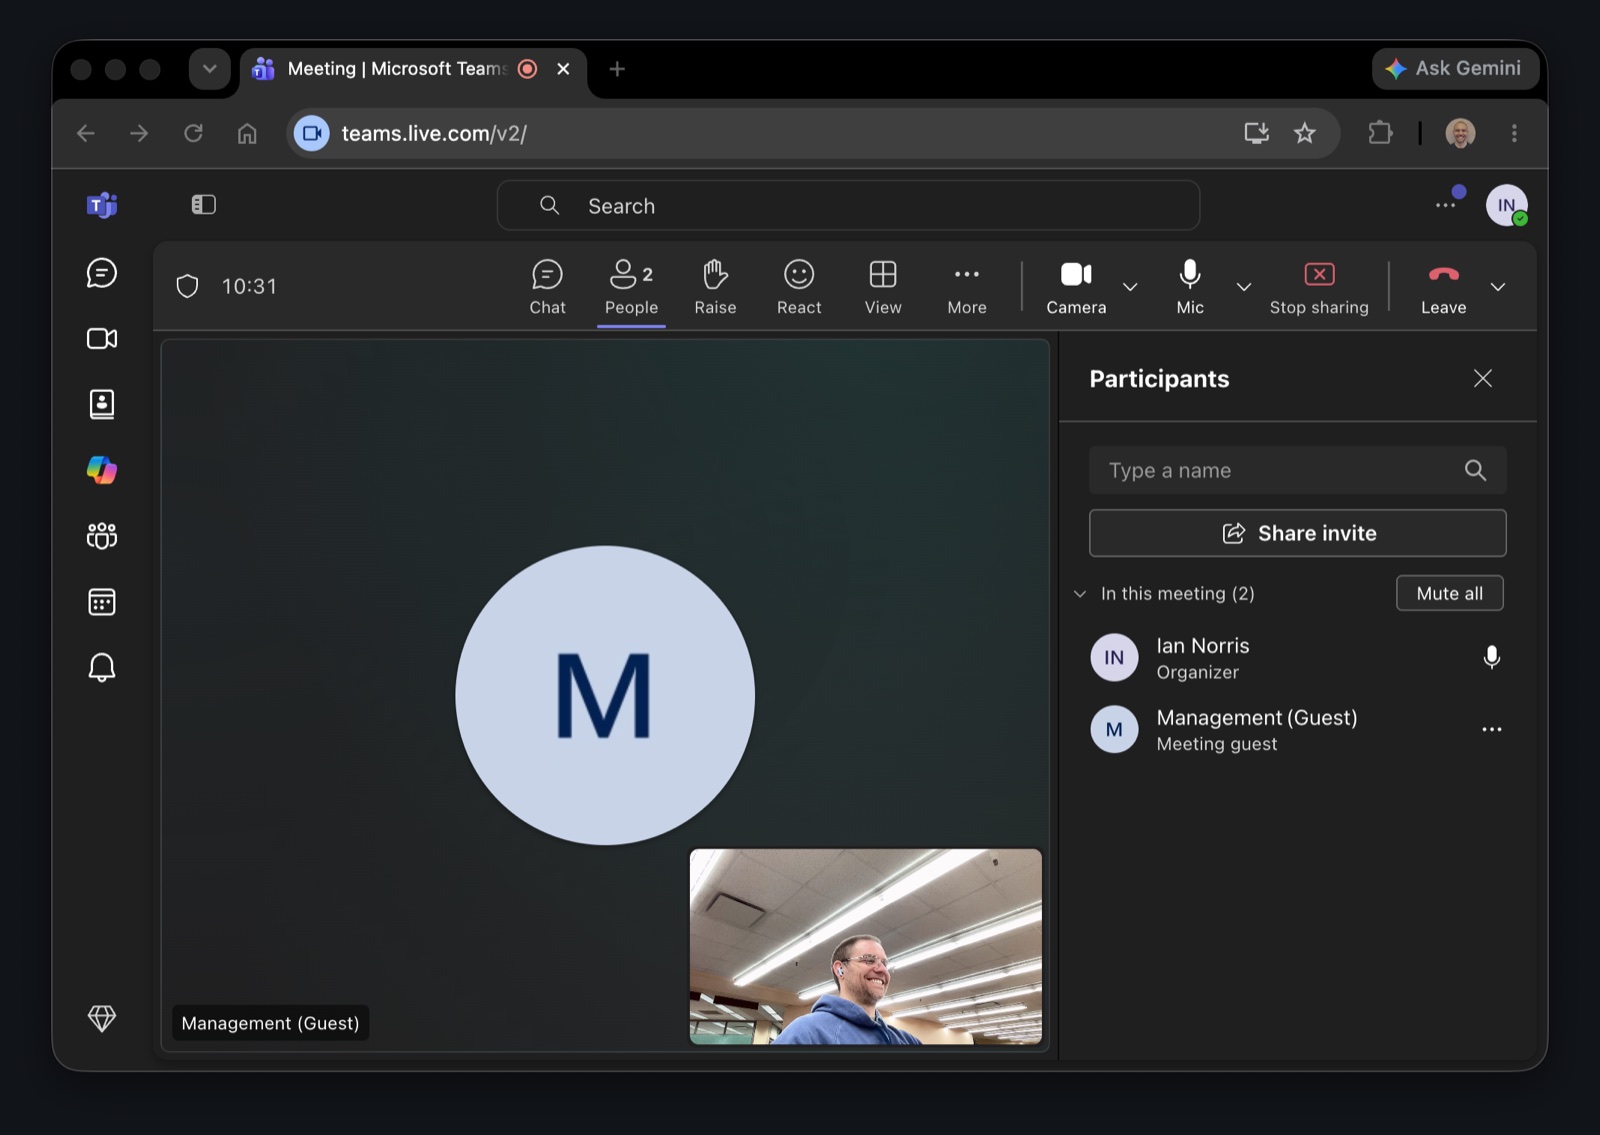This screenshot has height=1135, width=1600.
Task: Open the Chrome three-dot menu
Action: pos(1514,133)
